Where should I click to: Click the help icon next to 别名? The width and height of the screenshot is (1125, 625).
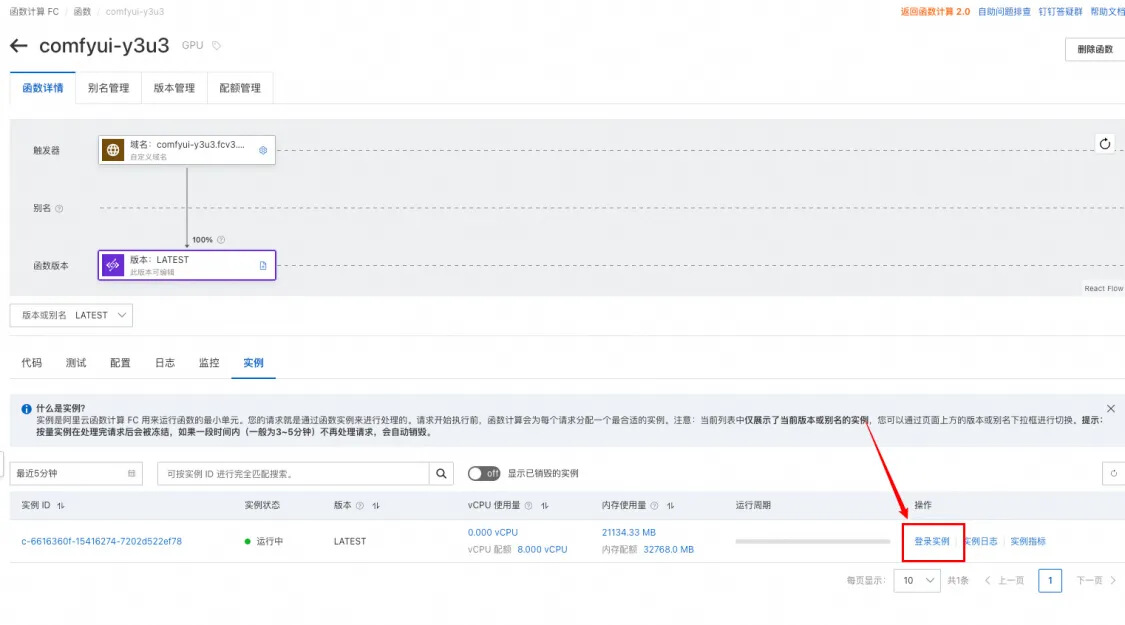tap(59, 209)
